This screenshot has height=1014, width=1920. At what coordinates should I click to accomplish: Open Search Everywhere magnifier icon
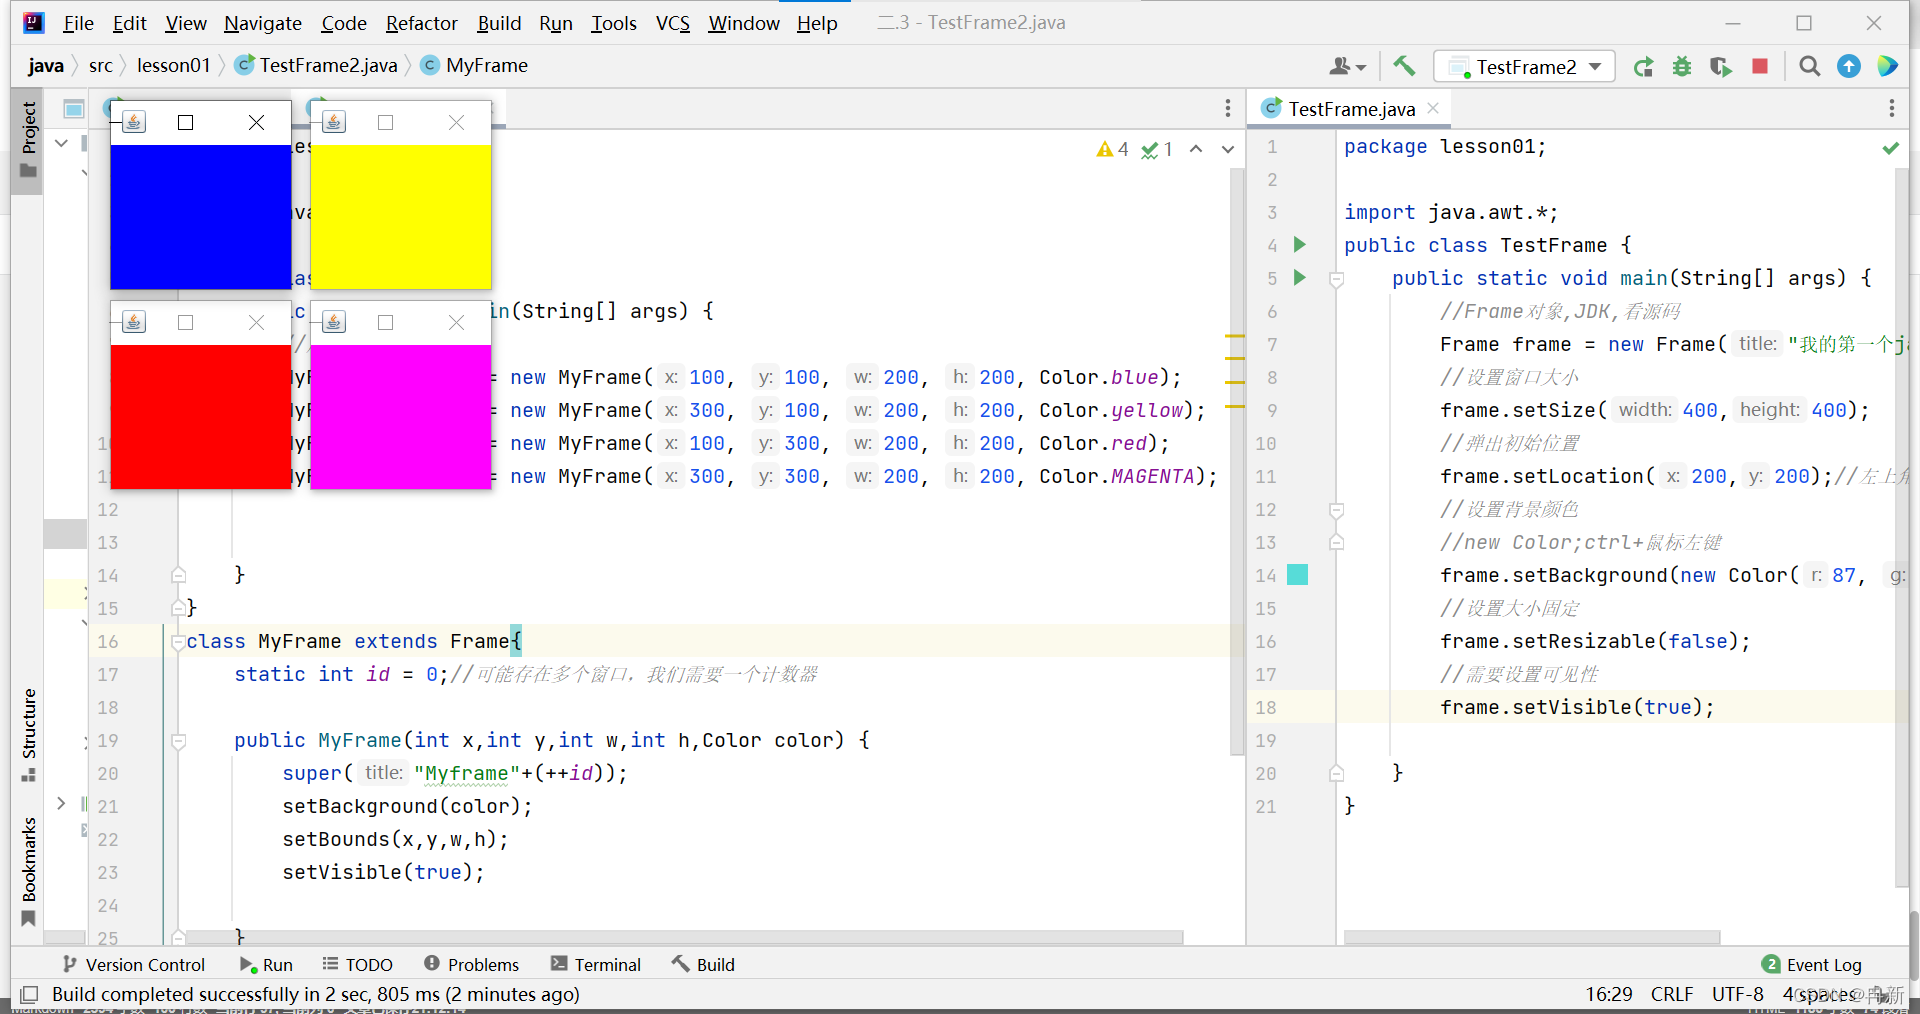[x=1809, y=66]
